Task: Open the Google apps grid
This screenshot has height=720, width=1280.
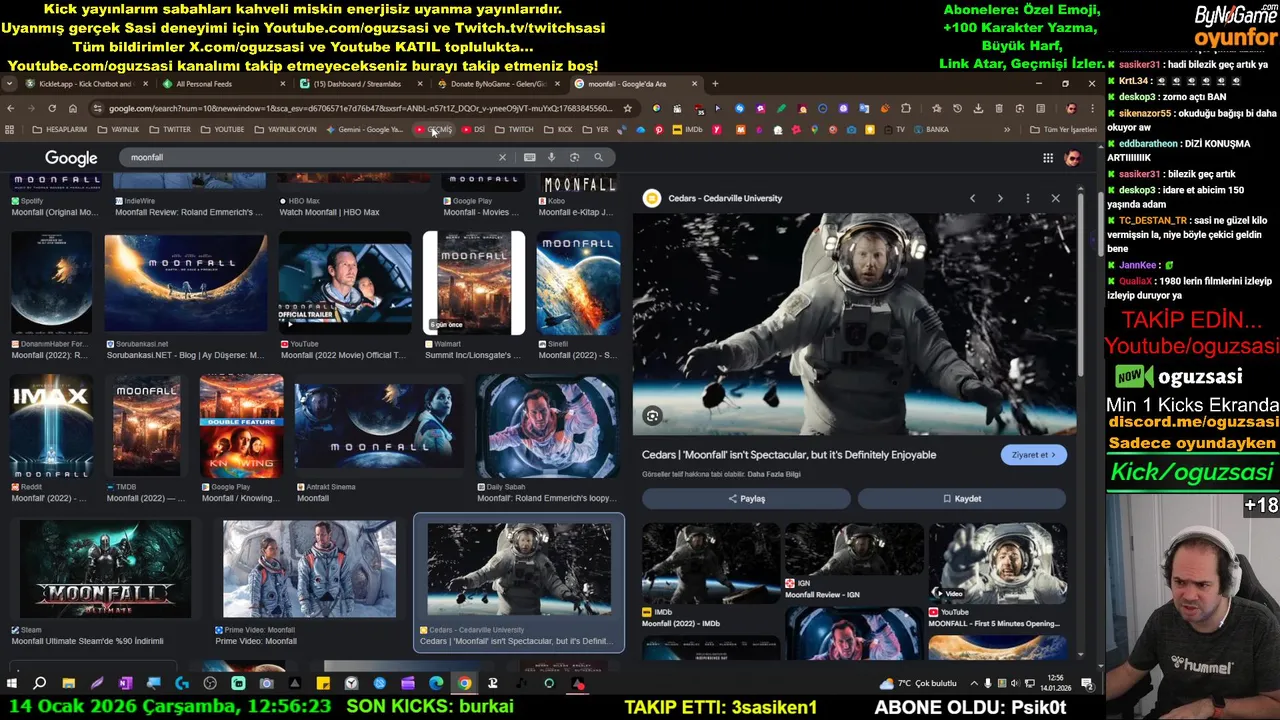Action: click(1048, 158)
